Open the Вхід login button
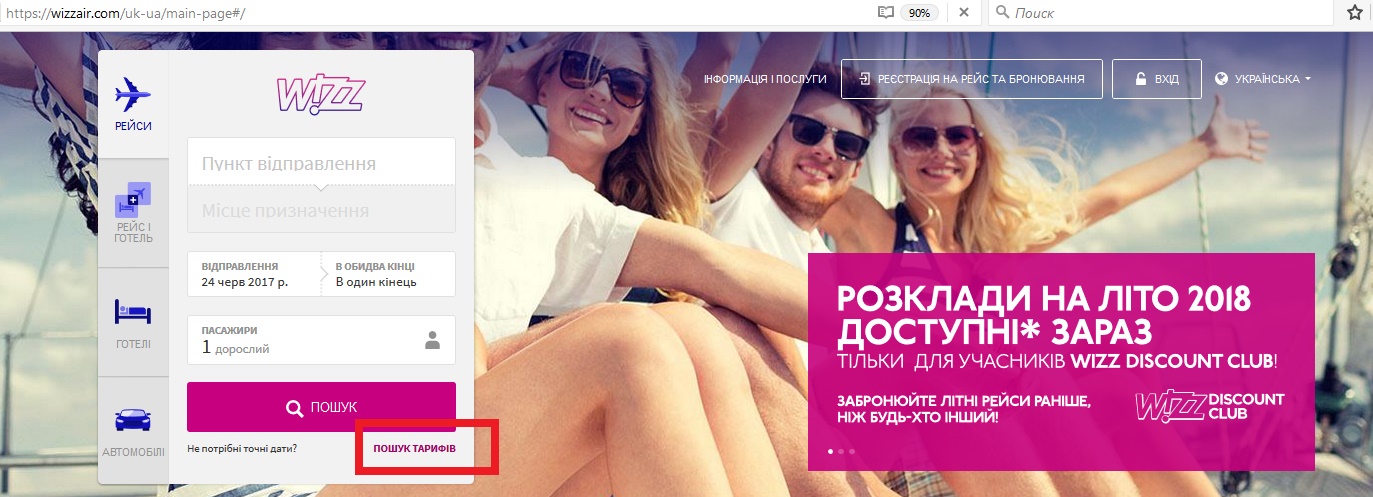1373x497 pixels. pyautogui.click(x=1156, y=79)
